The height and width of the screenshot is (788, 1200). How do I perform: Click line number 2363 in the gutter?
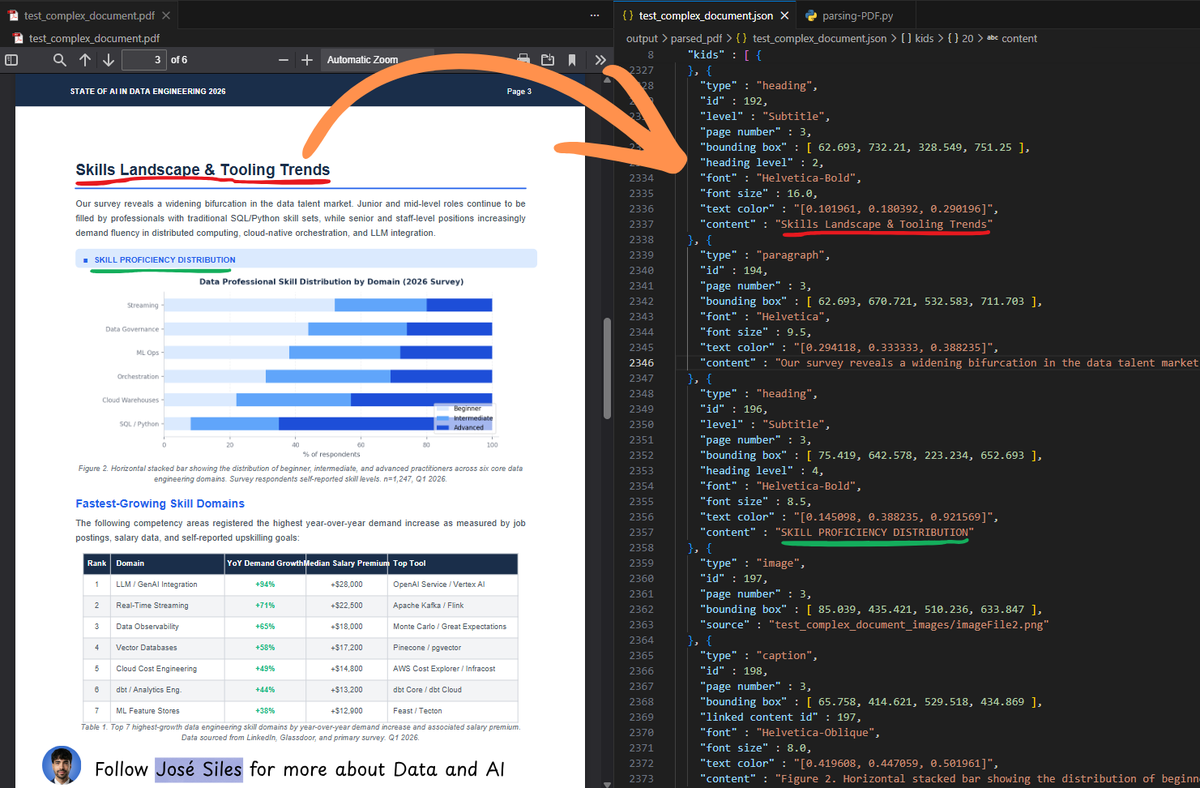[x=639, y=625]
